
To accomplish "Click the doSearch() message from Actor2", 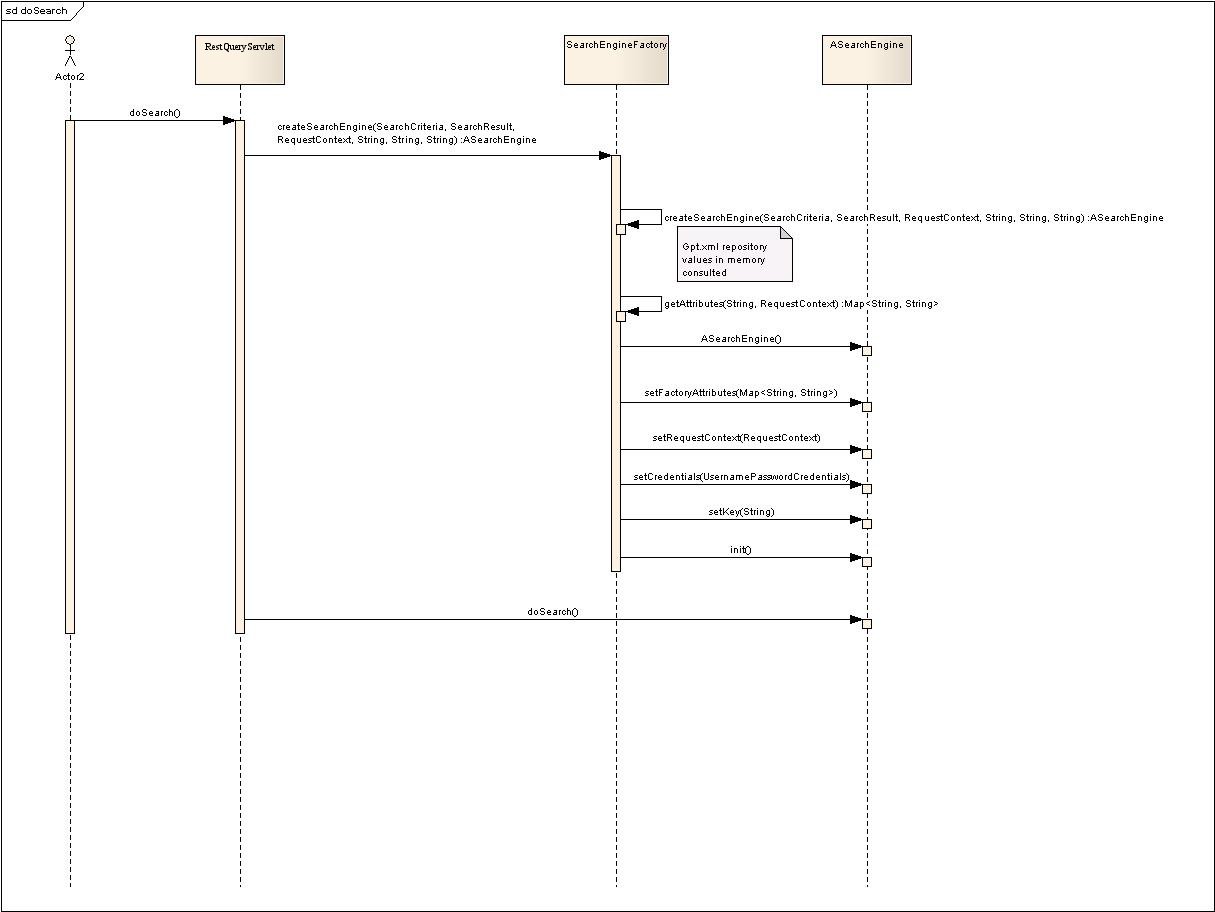I will tap(155, 113).
